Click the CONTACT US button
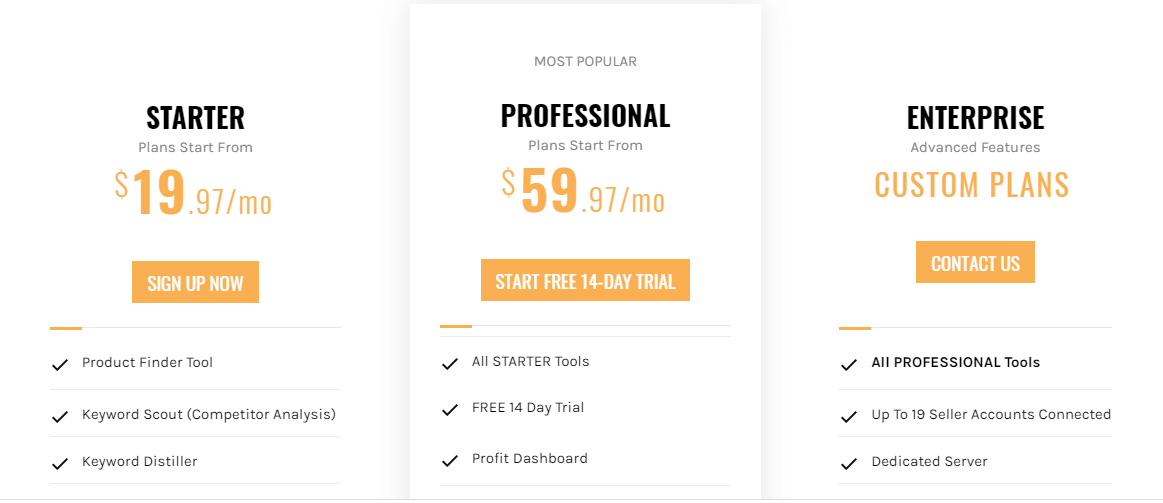The width and height of the screenshot is (1163, 503). click(975, 262)
